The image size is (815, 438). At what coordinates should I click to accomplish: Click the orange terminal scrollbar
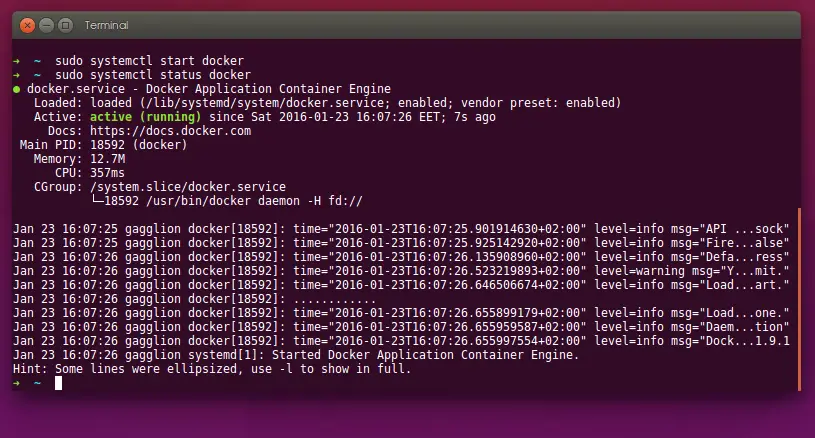(799, 299)
